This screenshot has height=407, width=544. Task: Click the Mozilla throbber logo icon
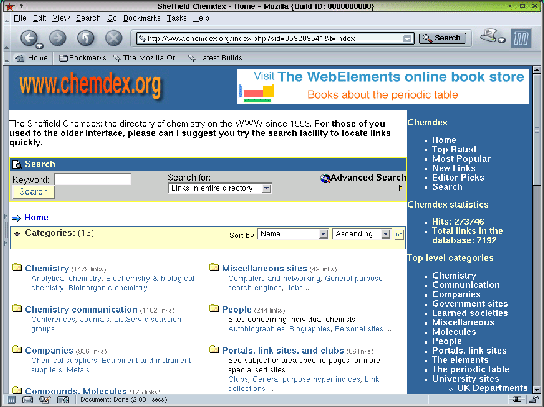coord(521,38)
